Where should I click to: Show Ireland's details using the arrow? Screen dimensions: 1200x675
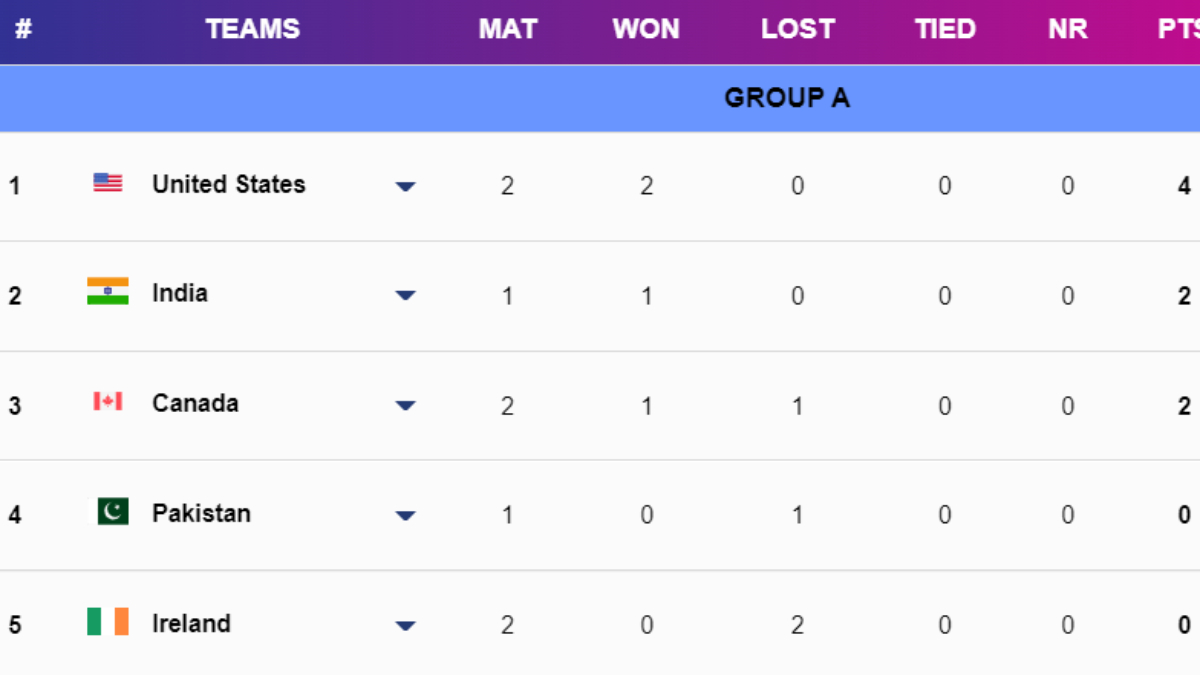405,626
